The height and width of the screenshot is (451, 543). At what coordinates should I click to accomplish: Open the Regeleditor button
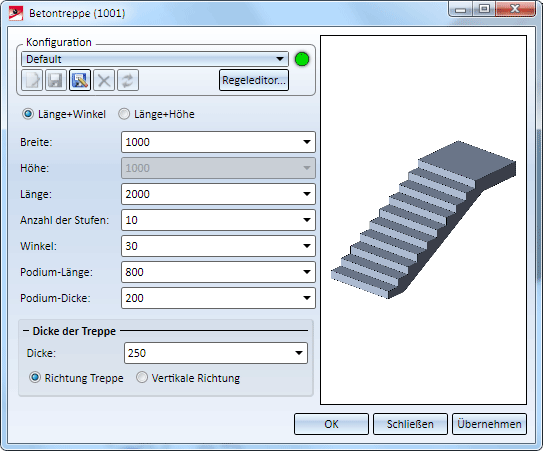tap(254, 80)
